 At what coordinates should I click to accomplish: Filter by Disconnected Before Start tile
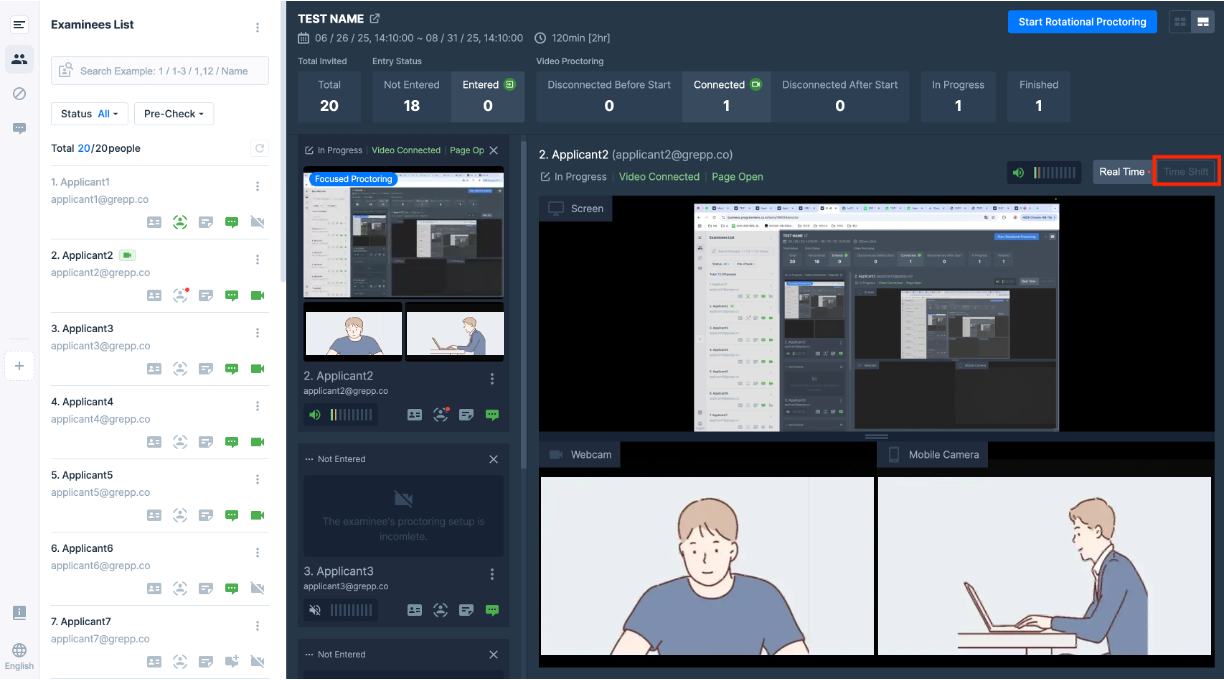click(609, 97)
